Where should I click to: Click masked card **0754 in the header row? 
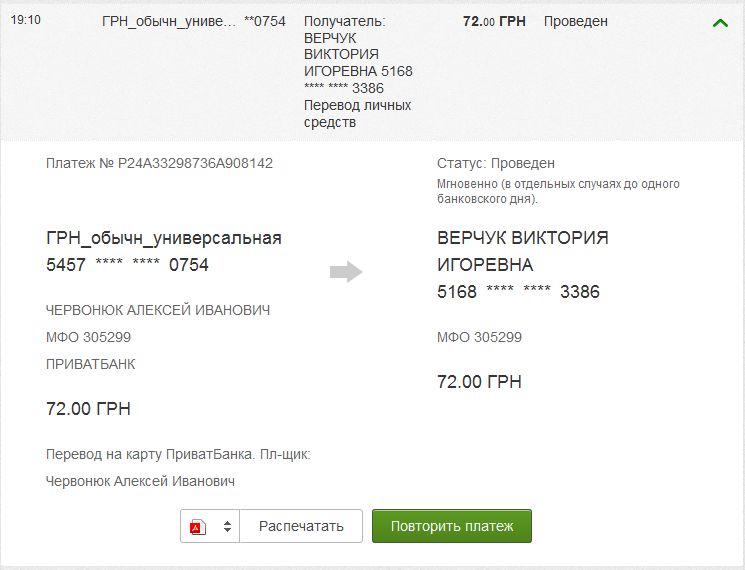click(265, 21)
